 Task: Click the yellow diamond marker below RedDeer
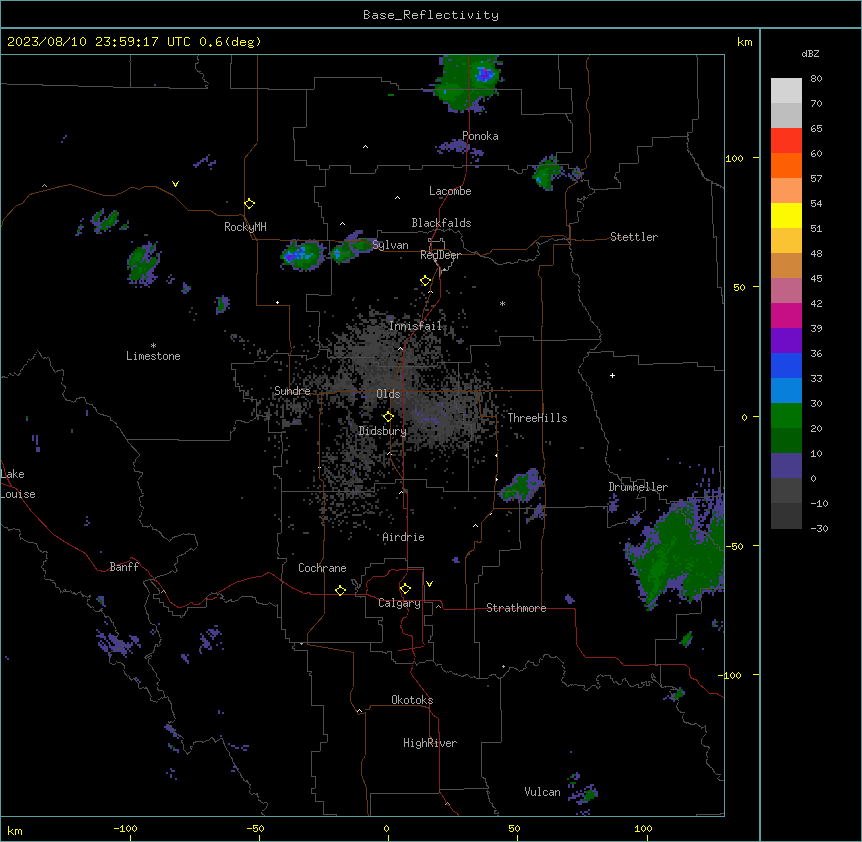425,281
